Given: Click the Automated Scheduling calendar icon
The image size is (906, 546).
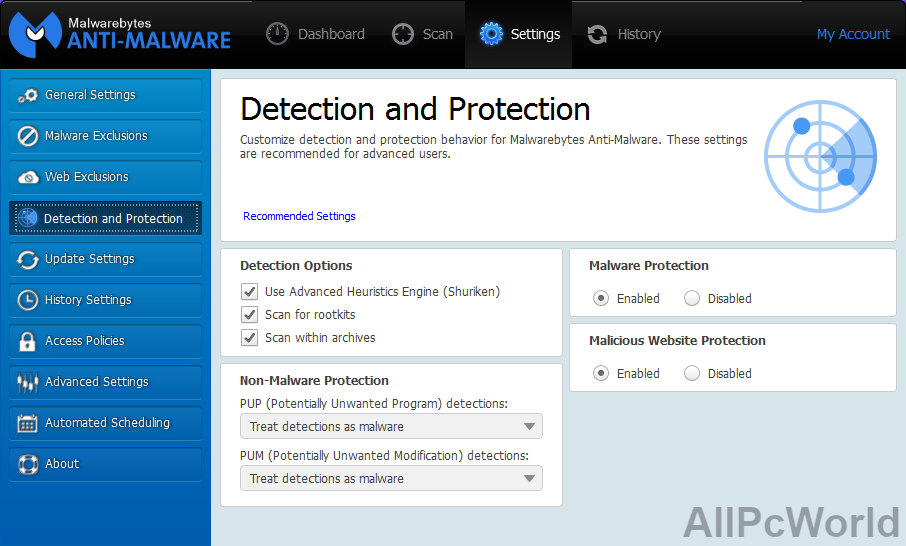Looking at the screenshot, I should (28, 424).
